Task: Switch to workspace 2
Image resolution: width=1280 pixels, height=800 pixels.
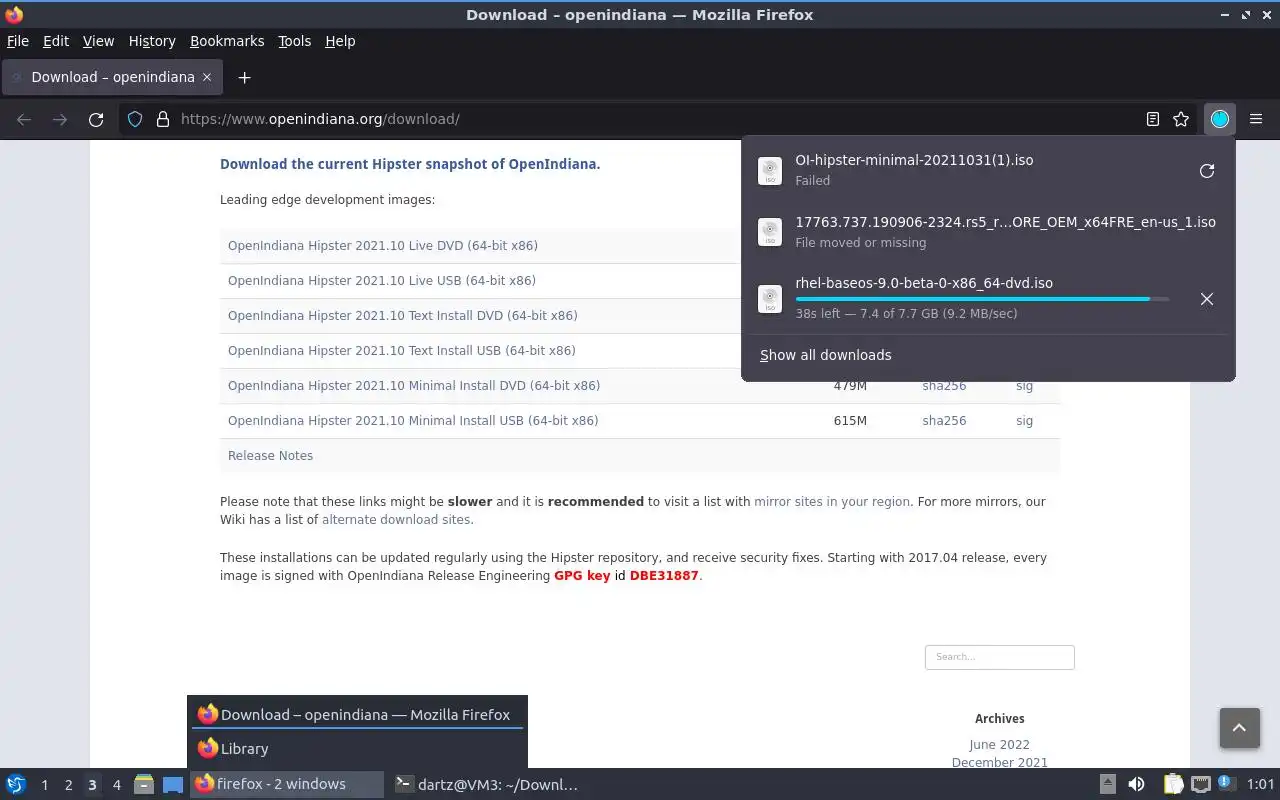Action: pos(68,785)
